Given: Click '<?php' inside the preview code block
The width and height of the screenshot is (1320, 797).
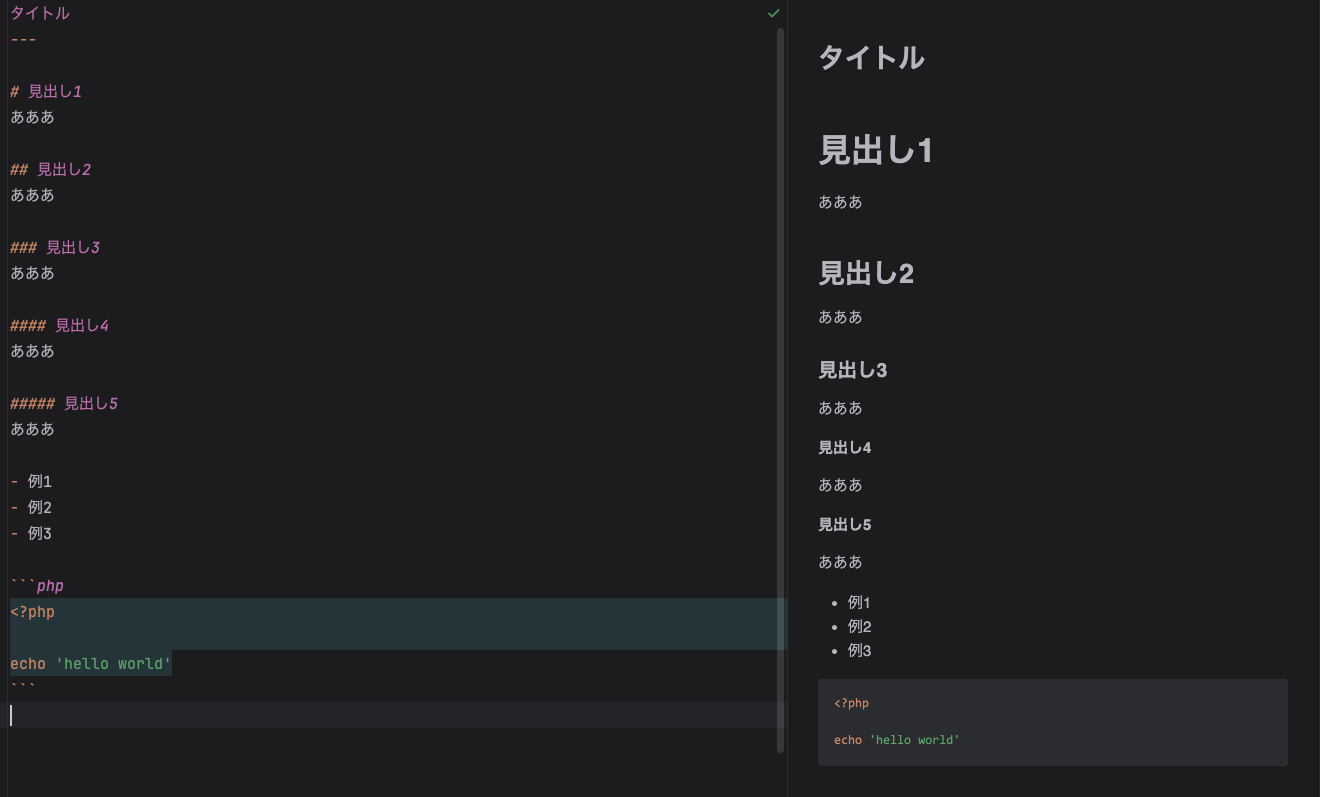Looking at the screenshot, I should pyautogui.click(x=852, y=704).
